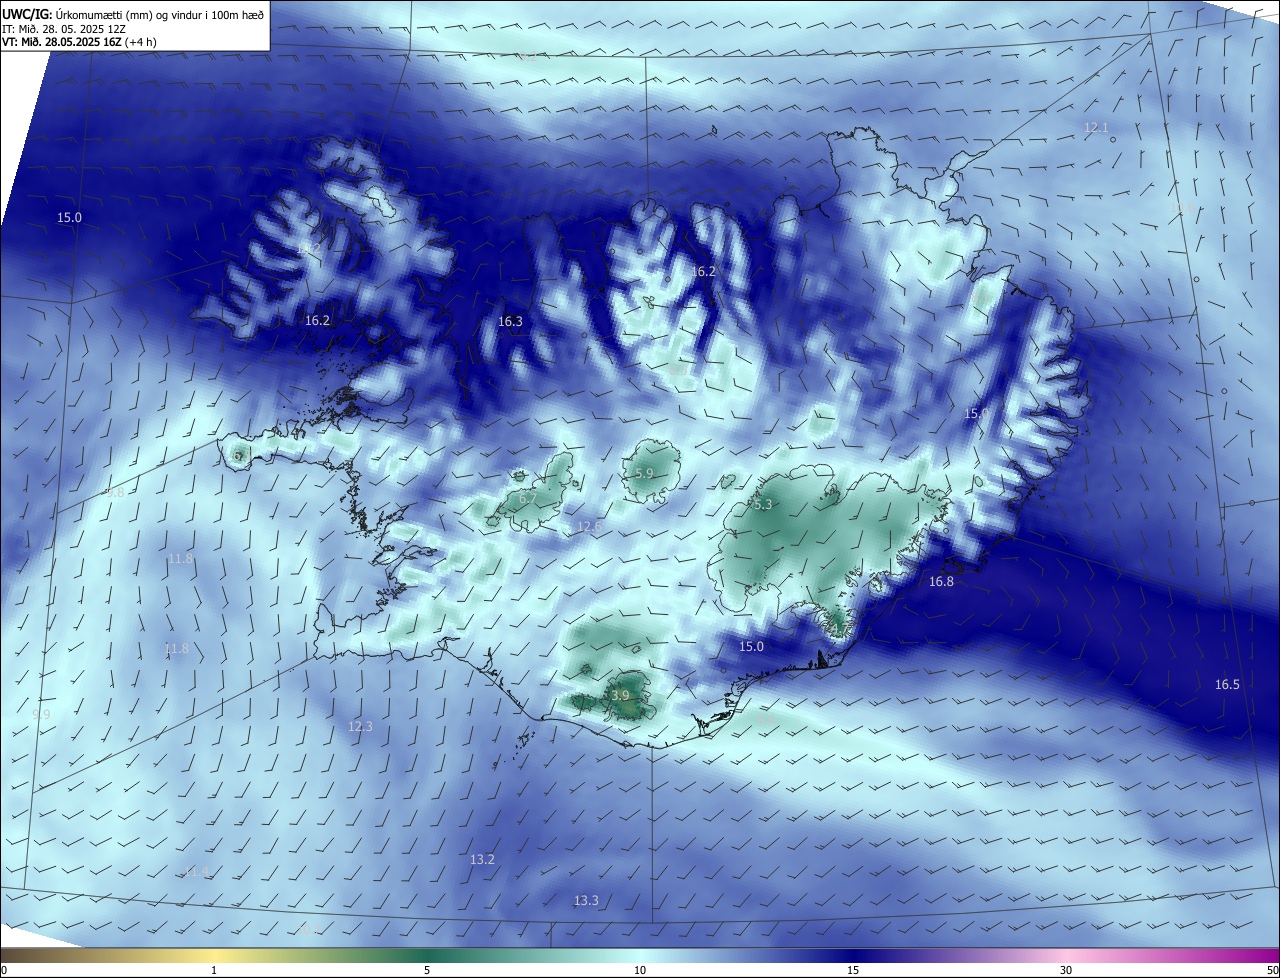1280x978 pixels.
Task: Click the 6.7 value on Langjökull glacier
Action: (x=528, y=499)
